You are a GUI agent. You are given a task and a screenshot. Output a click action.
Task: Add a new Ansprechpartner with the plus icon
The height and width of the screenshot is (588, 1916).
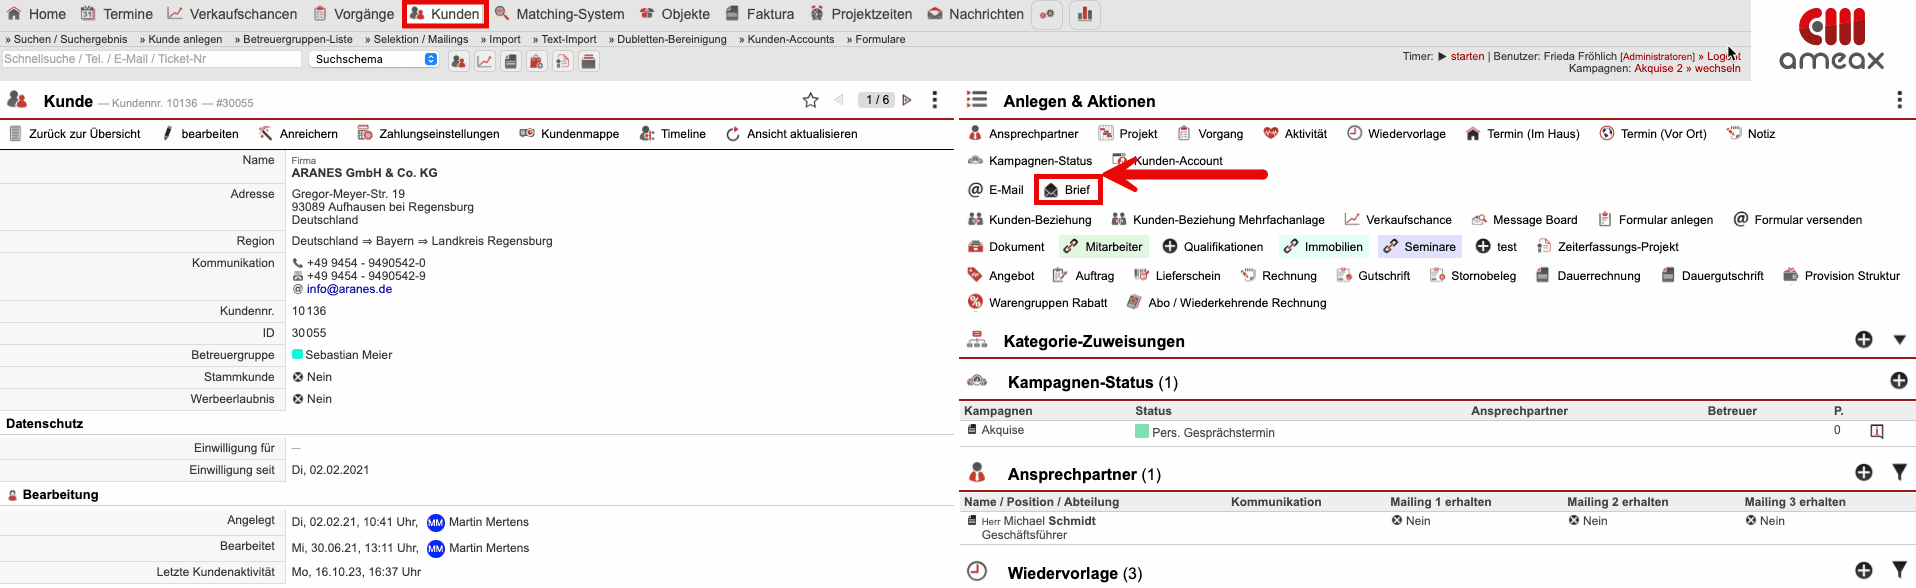pyautogui.click(x=1863, y=472)
